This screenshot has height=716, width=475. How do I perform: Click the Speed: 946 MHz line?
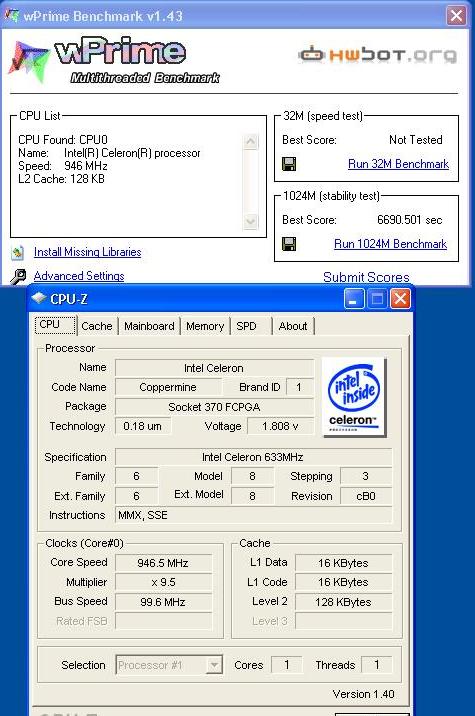tap(63, 166)
